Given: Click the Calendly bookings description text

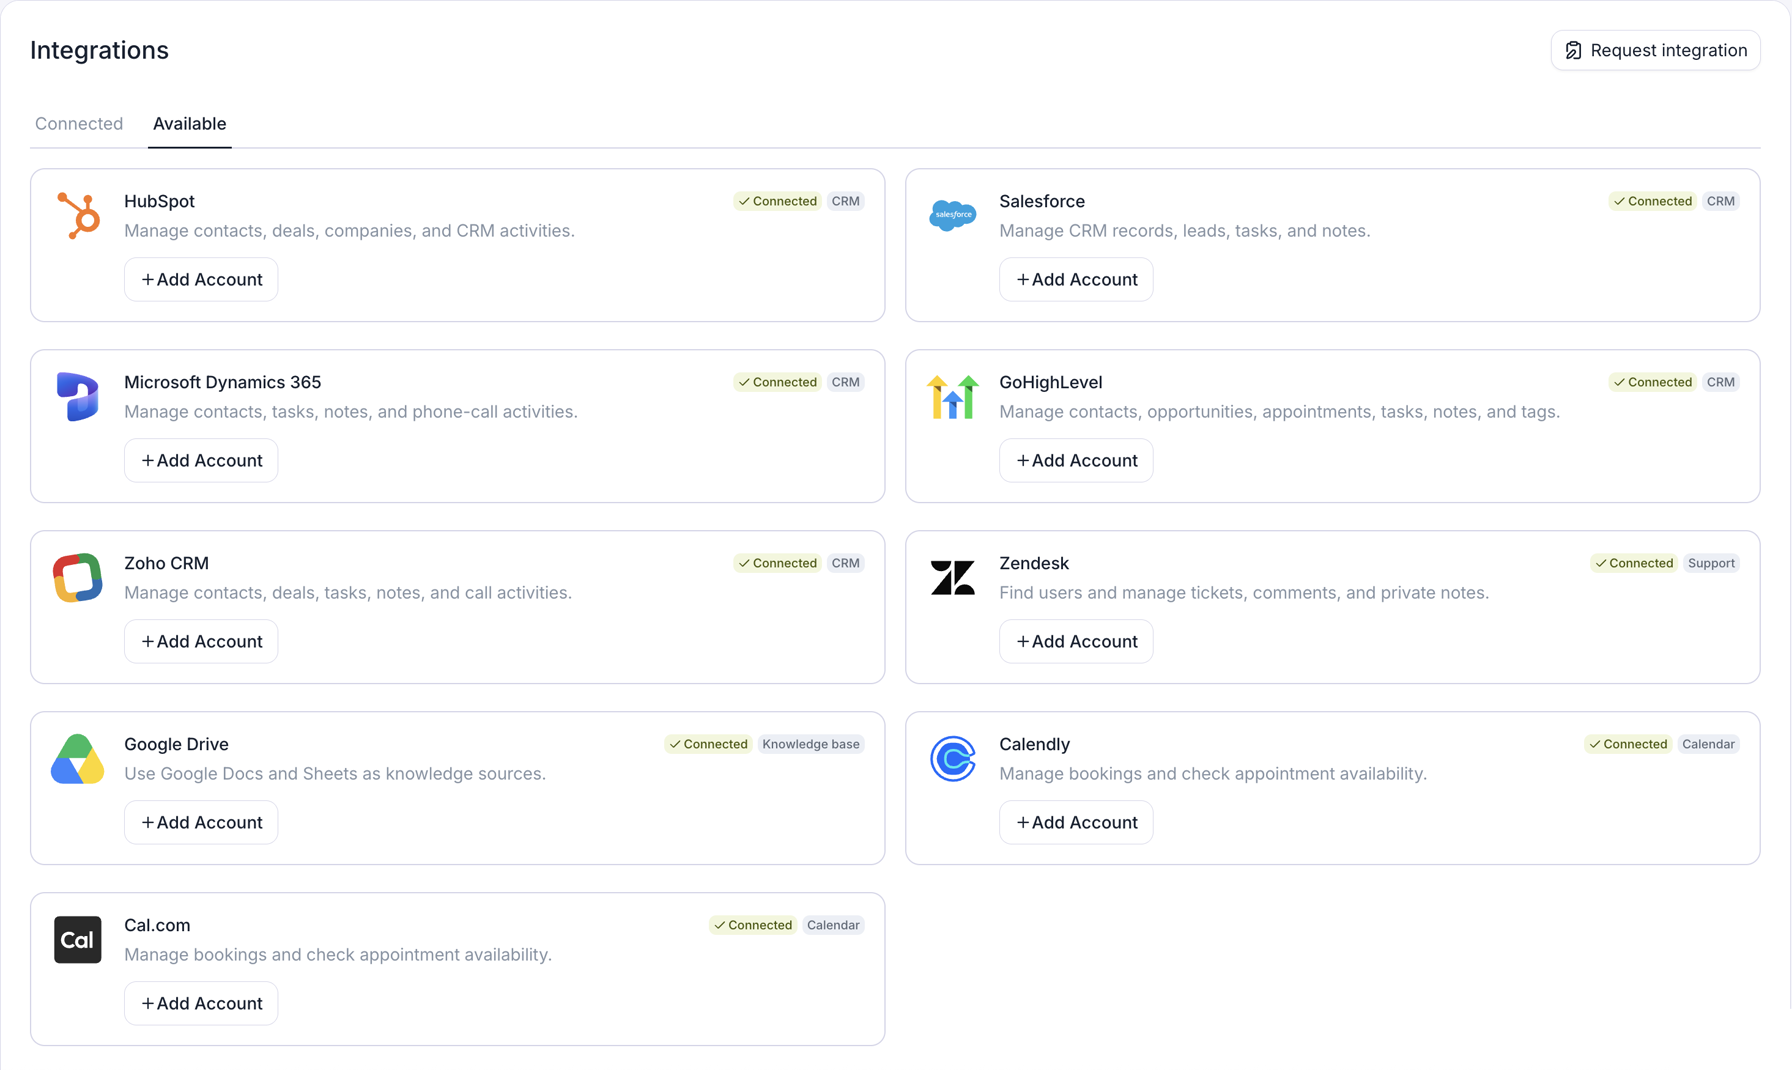Looking at the screenshot, I should (x=1213, y=773).
